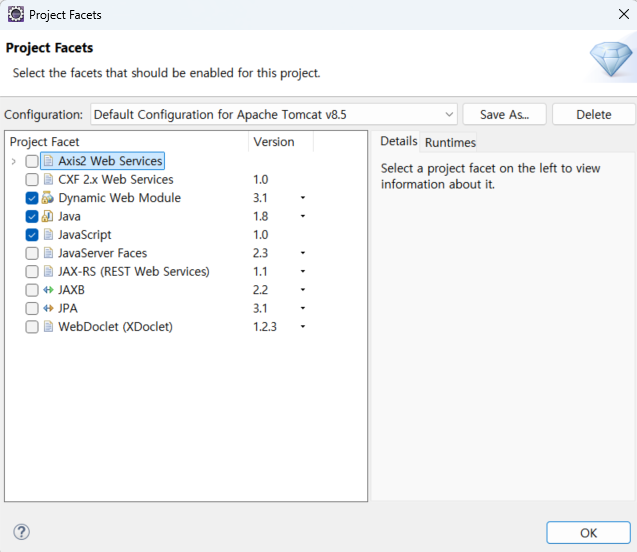The image size is (637, 552).
Task: Open JavaServer Faces version dropdown
Action: click(x=303, y=253)
